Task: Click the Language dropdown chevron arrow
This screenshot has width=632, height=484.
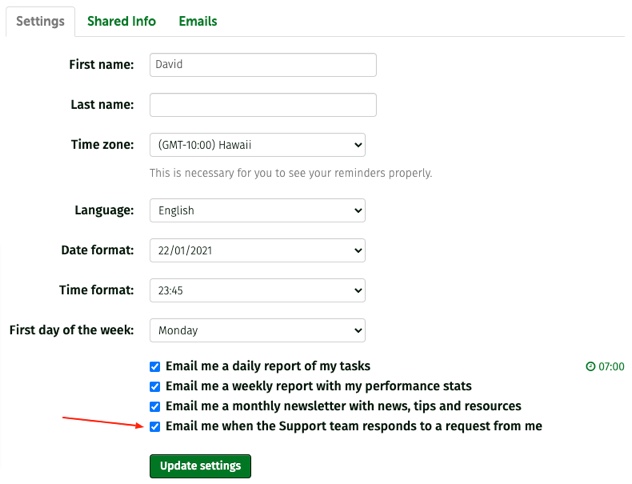Action: [x=358, y=210]
